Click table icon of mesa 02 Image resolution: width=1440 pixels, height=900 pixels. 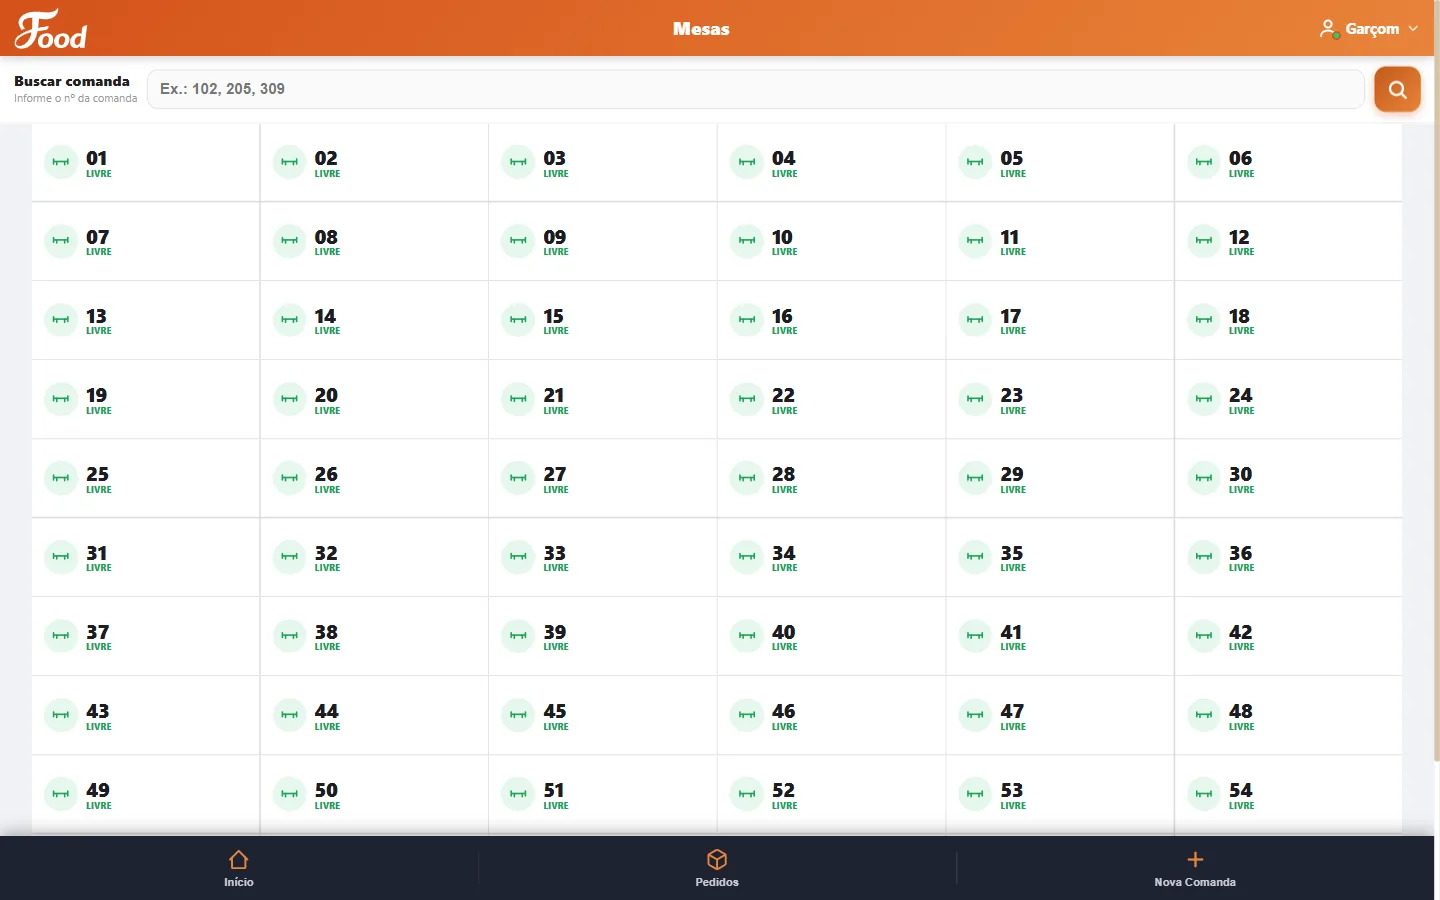tap(290, 162)
